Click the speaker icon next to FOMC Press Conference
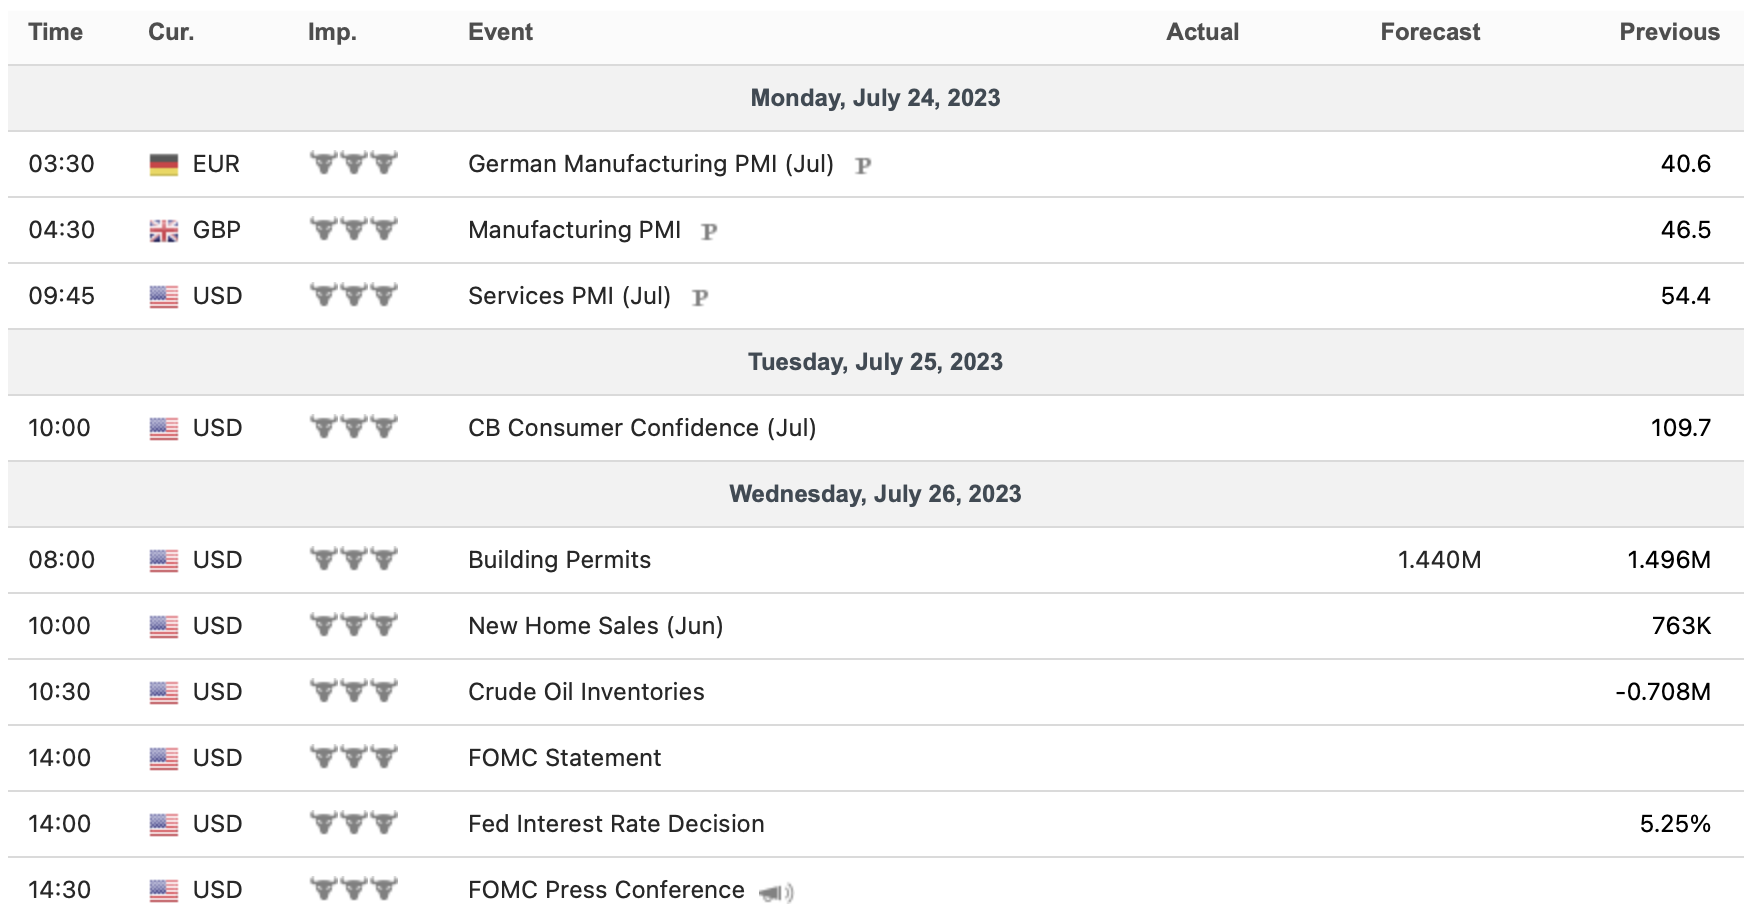Screen dimensions: 1754x918 (776, 892)
